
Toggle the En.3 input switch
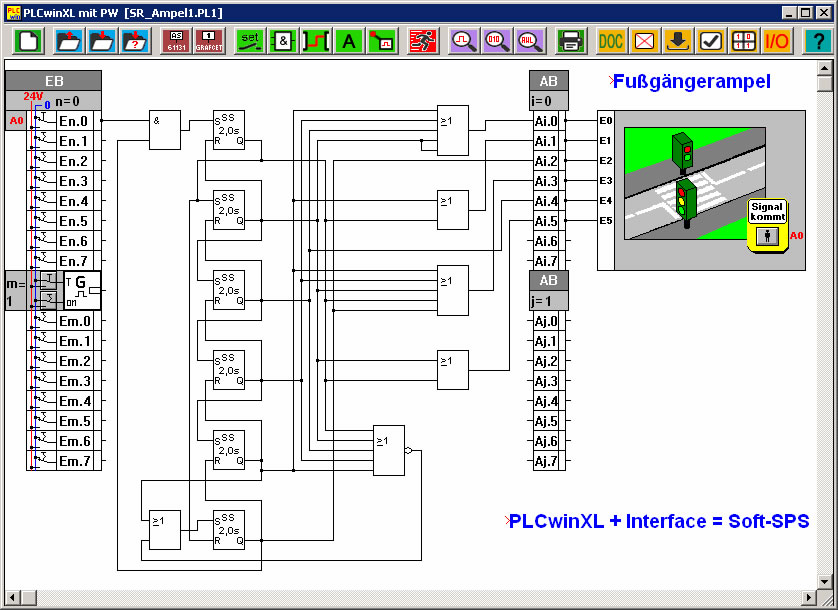click(x=41, y=181)
